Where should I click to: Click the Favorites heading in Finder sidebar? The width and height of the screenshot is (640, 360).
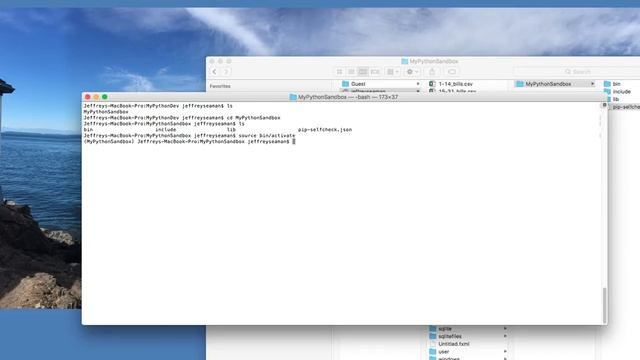point(220,86)
